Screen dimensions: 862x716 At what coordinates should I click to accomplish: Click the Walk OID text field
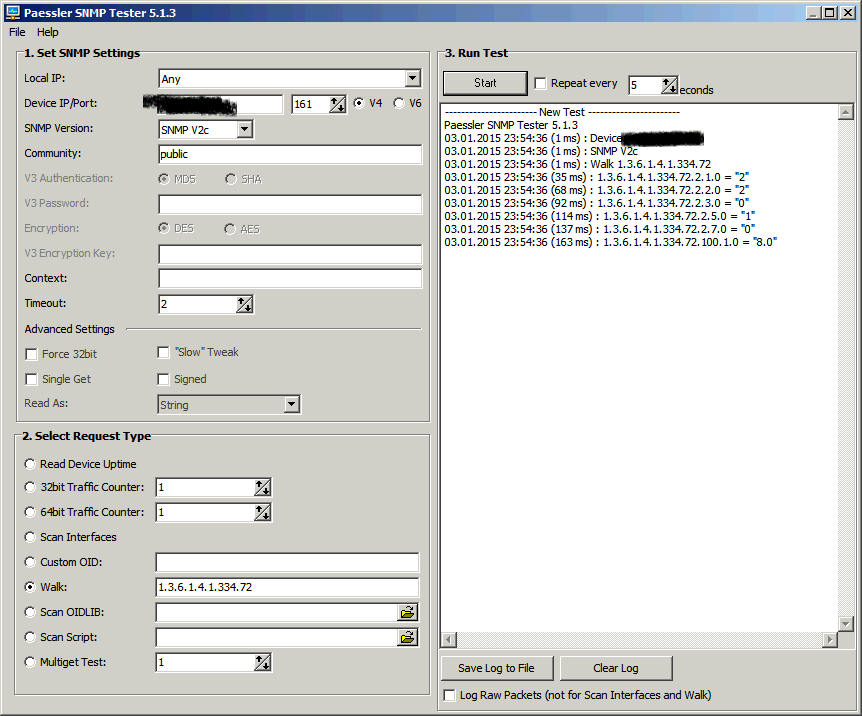pos(287,587)
